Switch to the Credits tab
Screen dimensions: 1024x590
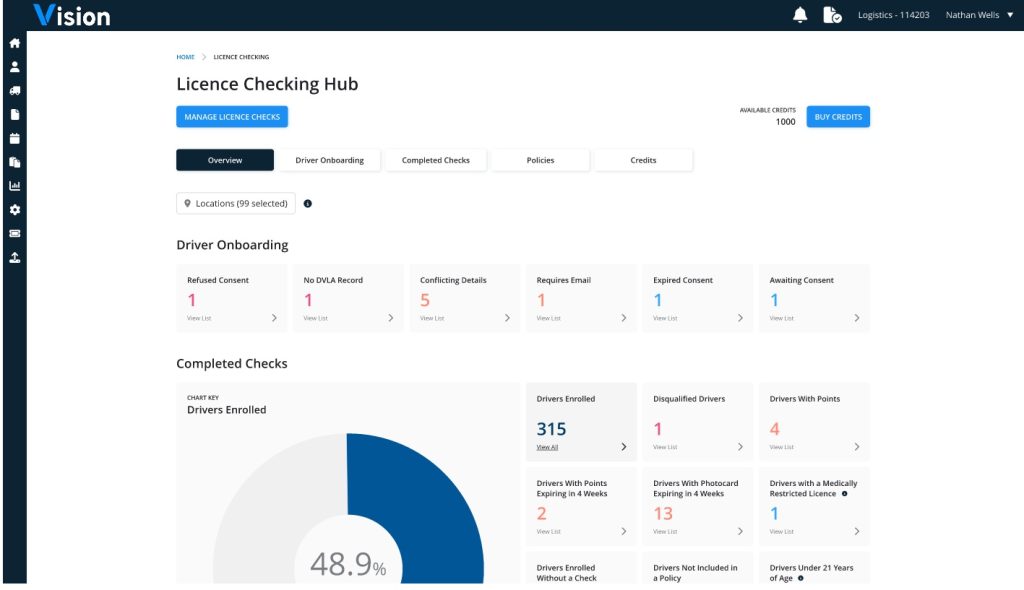tap(643, 160)
